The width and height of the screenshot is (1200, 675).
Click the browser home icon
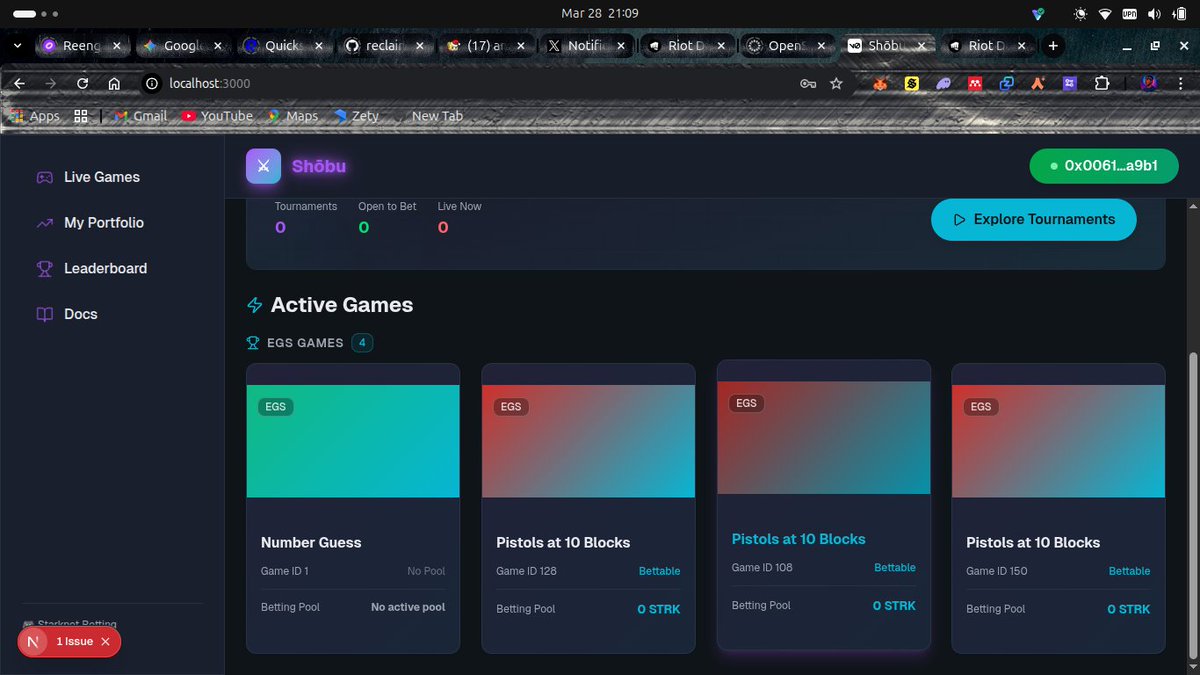click(x=114, y=84)
